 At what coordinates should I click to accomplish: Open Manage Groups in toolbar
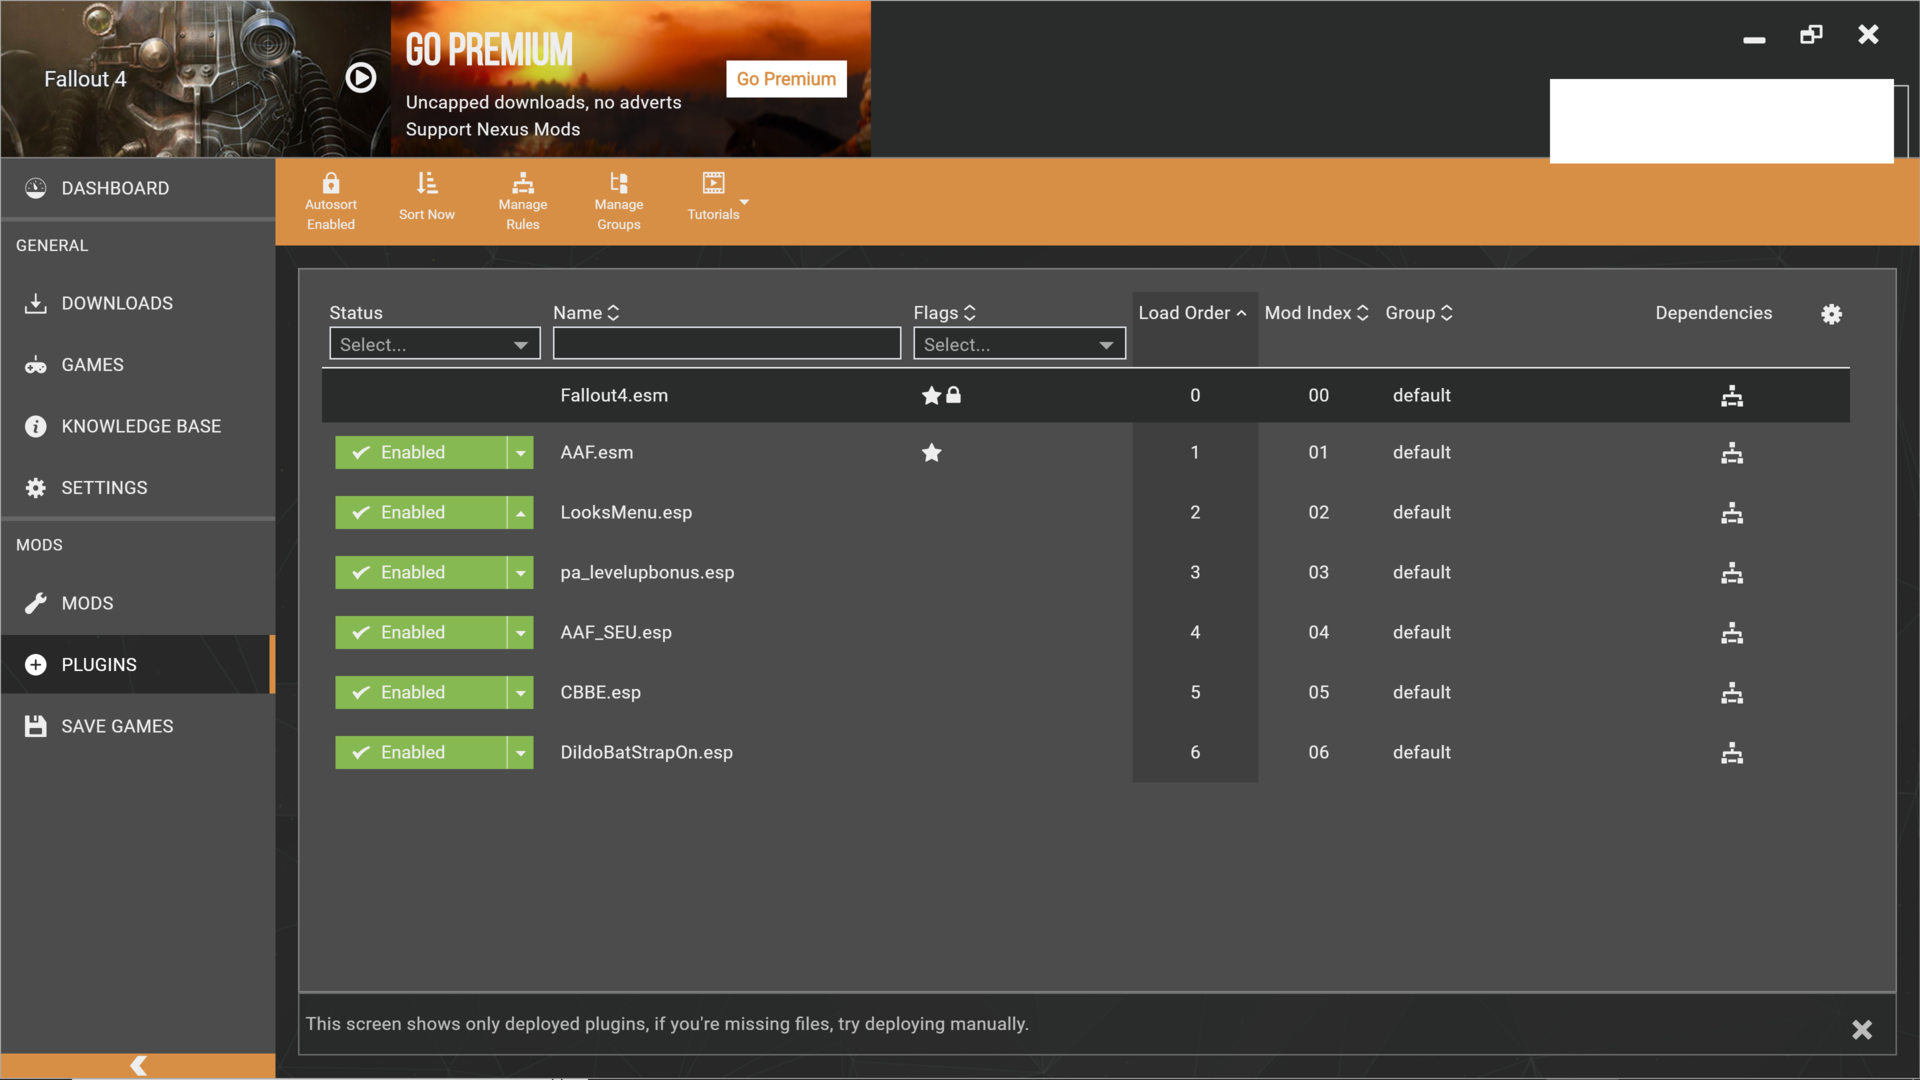click(619, 201)
